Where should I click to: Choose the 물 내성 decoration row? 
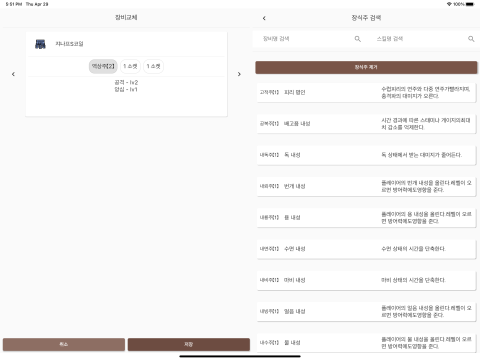(366, 343)
